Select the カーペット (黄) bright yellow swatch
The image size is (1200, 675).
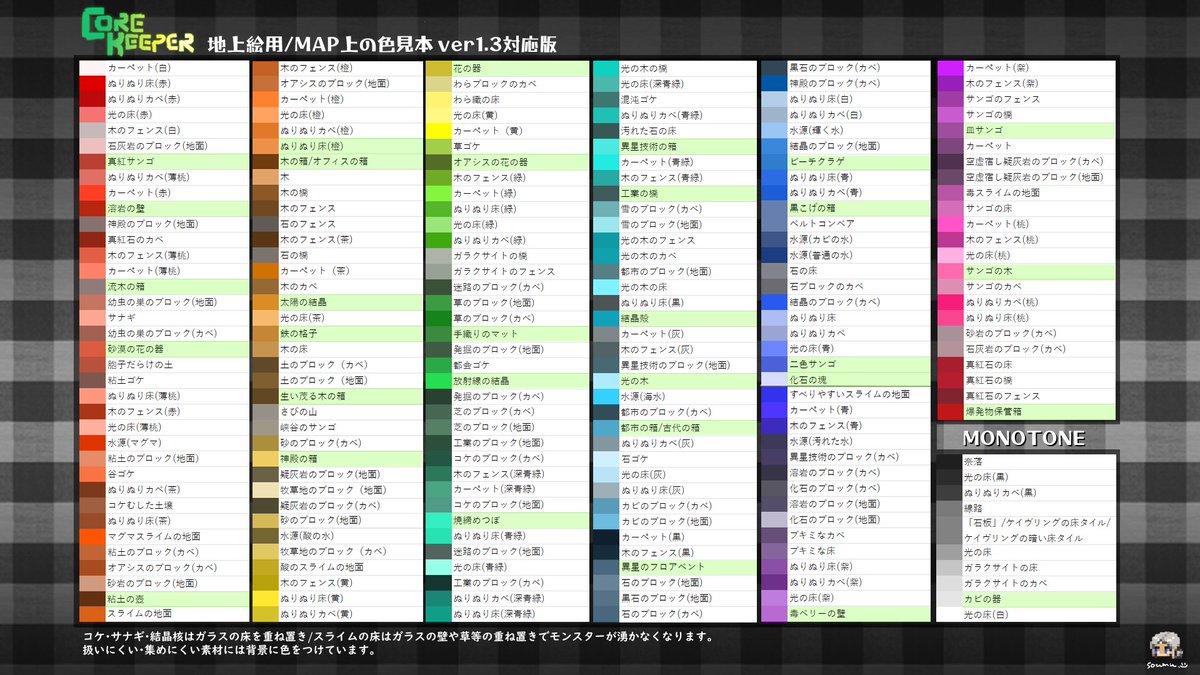click(439, 131)
